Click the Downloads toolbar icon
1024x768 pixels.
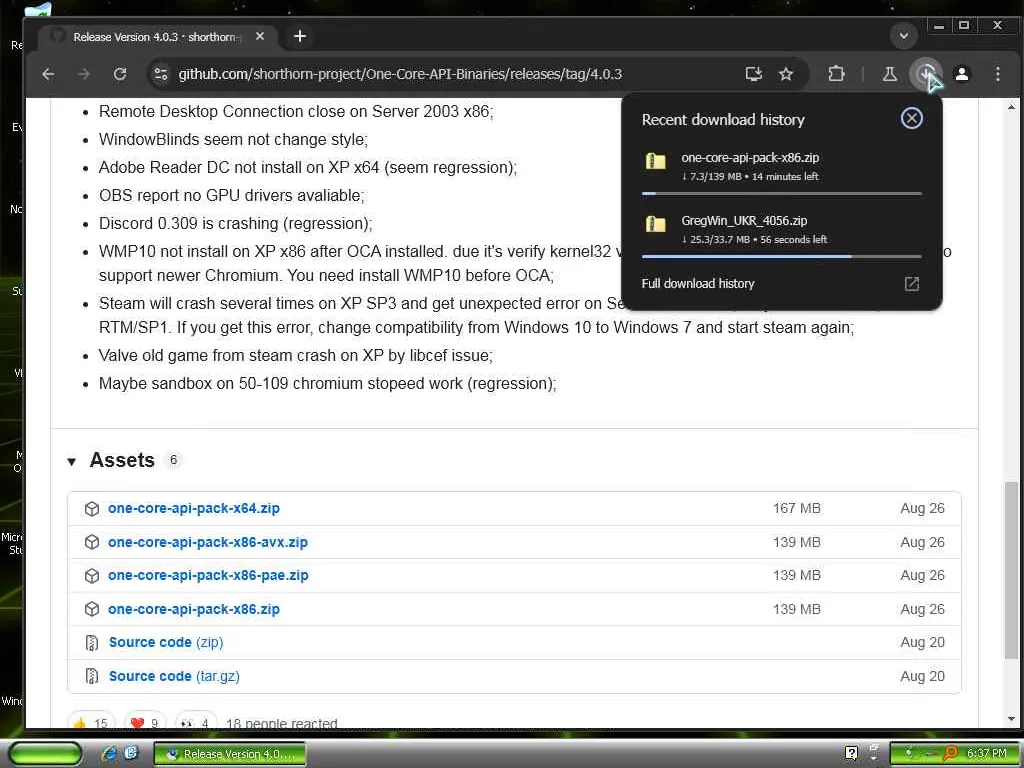coord(926,74)
